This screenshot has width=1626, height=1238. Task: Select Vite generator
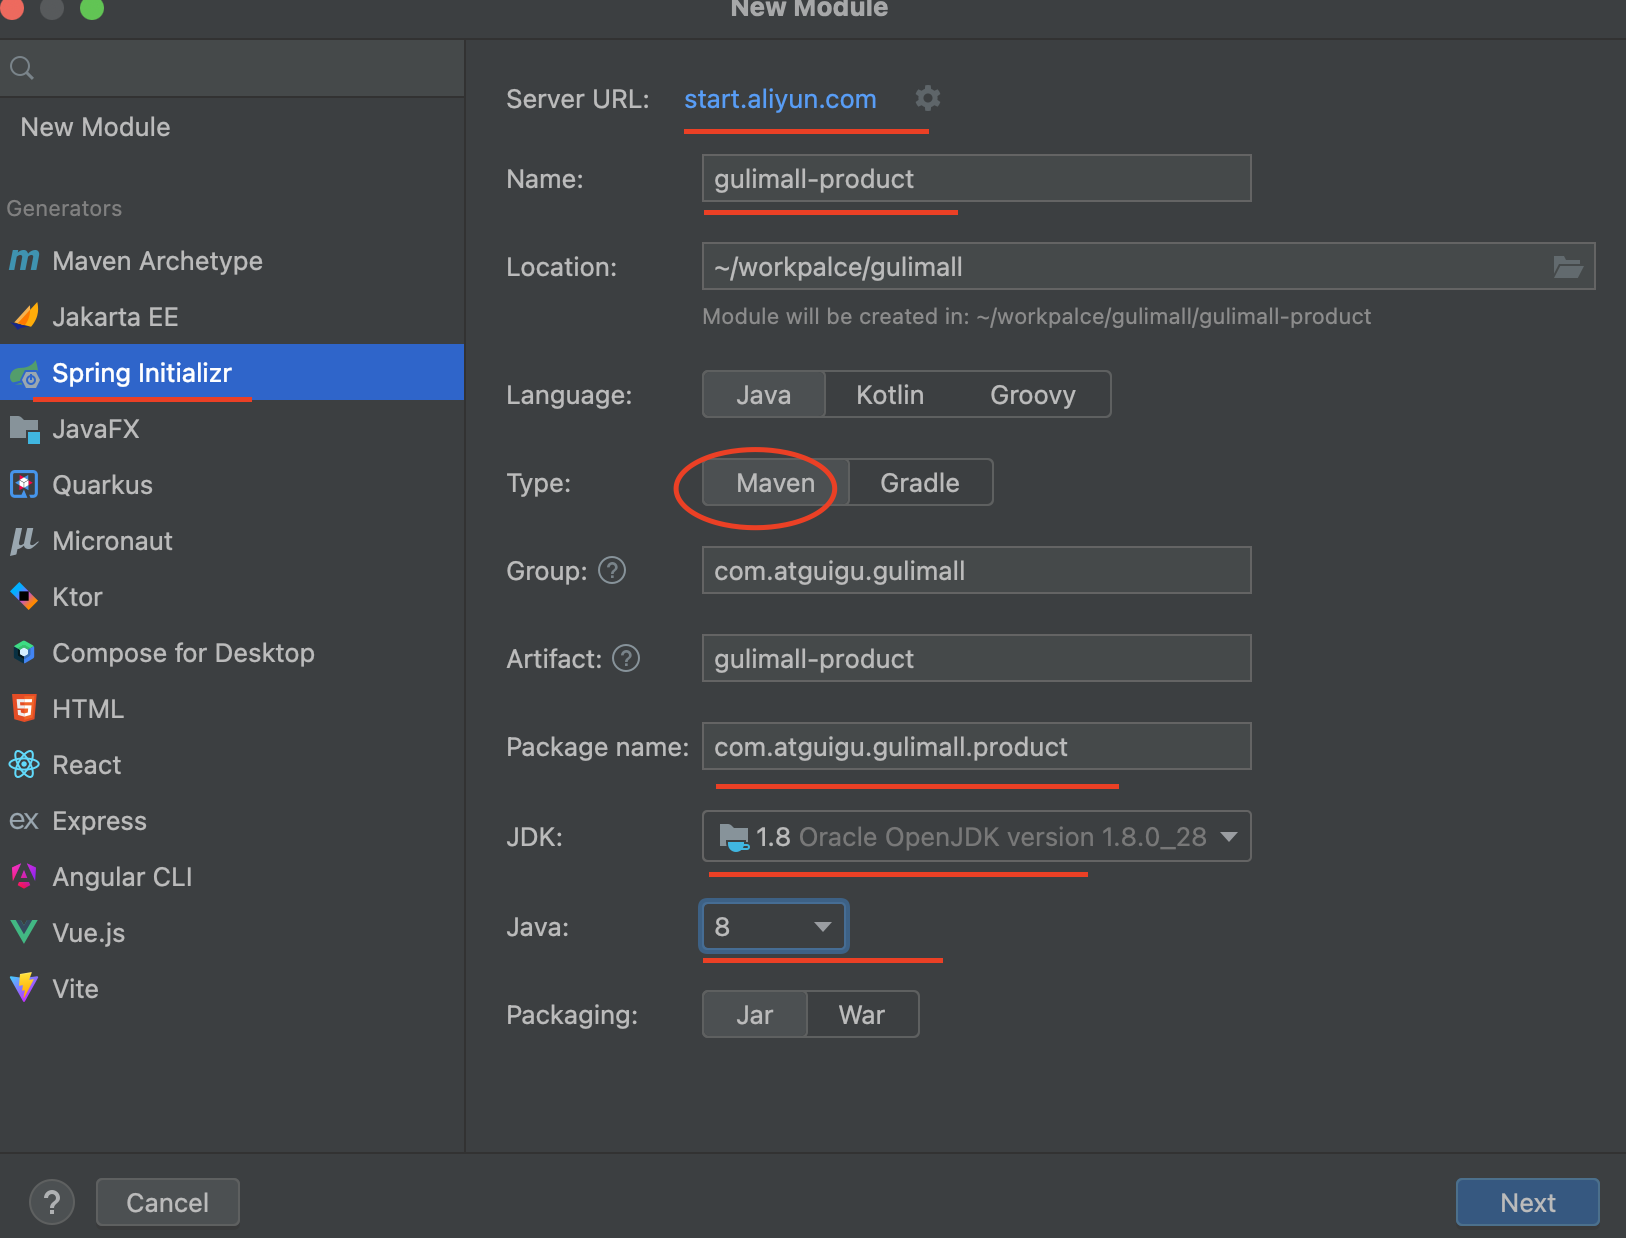pyautogui.click(x=232, y=989)
